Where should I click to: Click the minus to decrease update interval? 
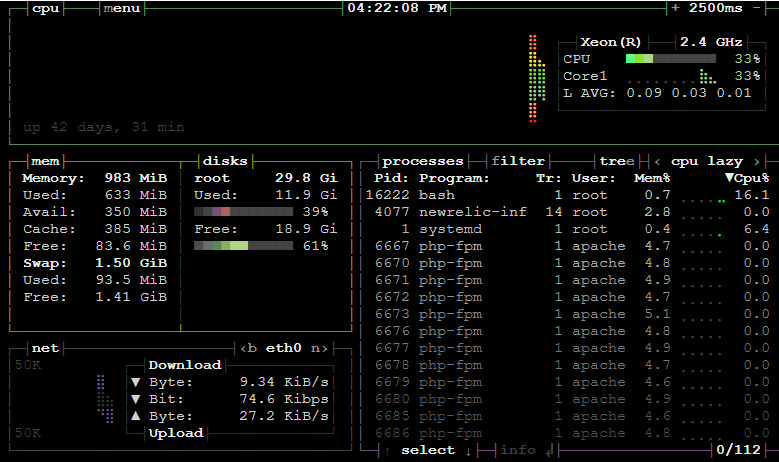click(x=760, y=8)
